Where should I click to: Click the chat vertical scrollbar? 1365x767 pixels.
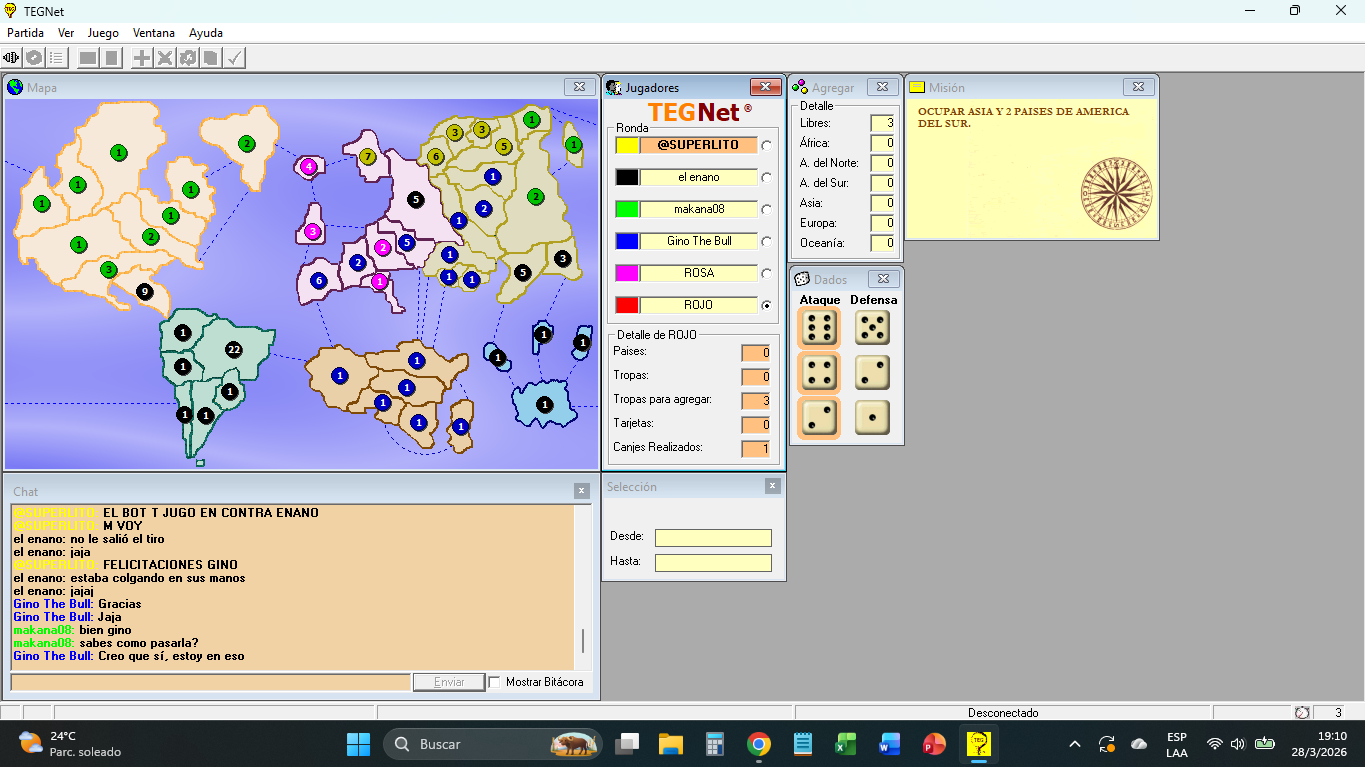582,640
